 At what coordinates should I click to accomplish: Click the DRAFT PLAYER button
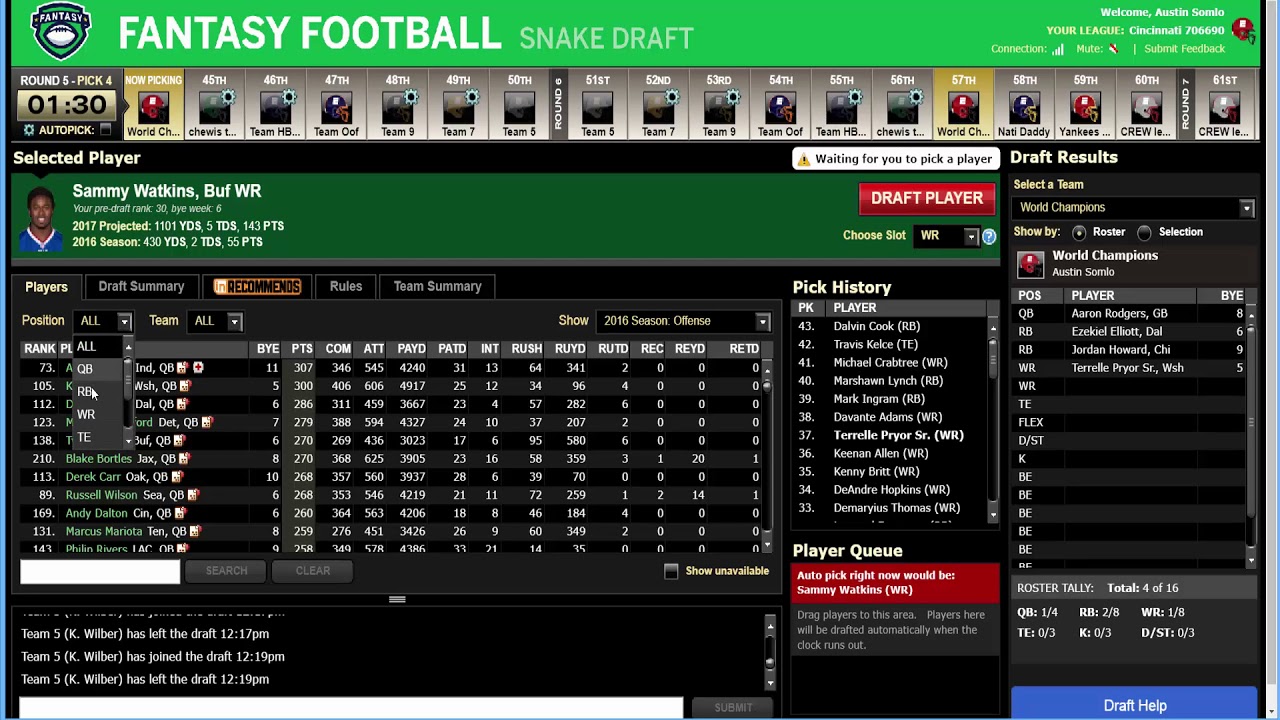click(x=927, y=198)
